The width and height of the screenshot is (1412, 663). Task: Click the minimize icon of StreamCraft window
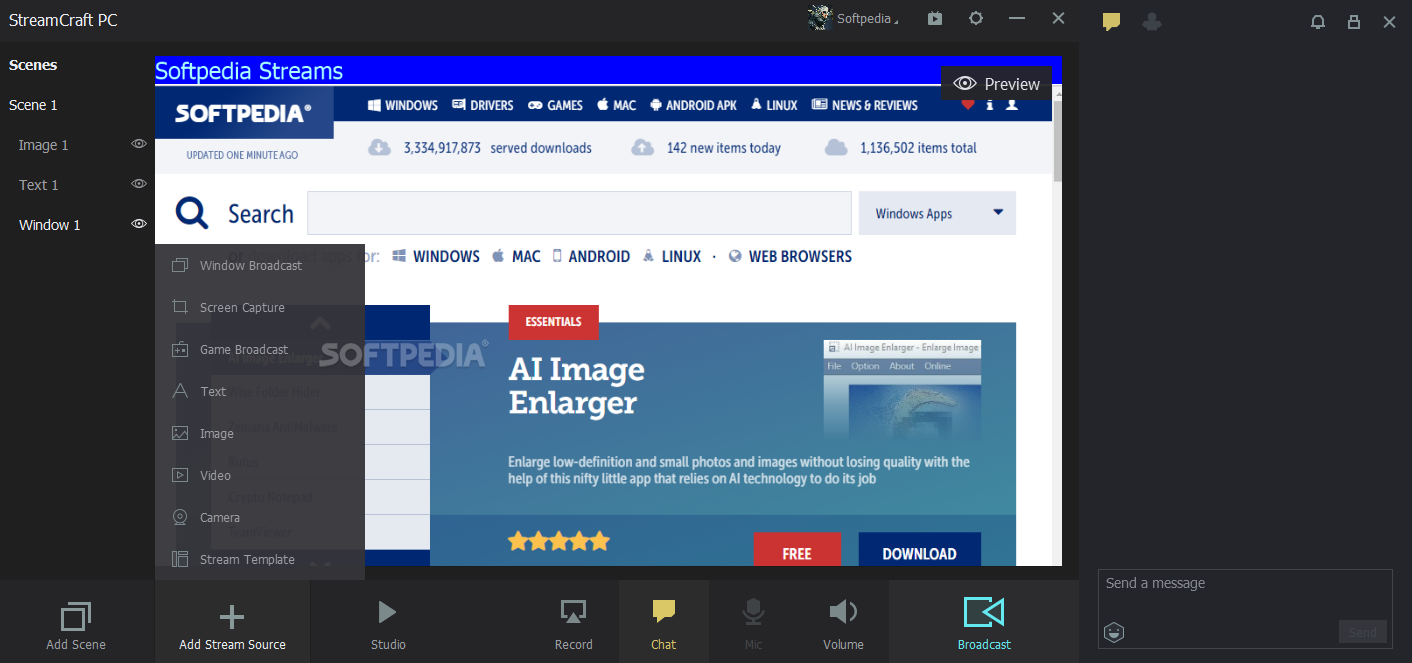click(x=1017, y=18)
